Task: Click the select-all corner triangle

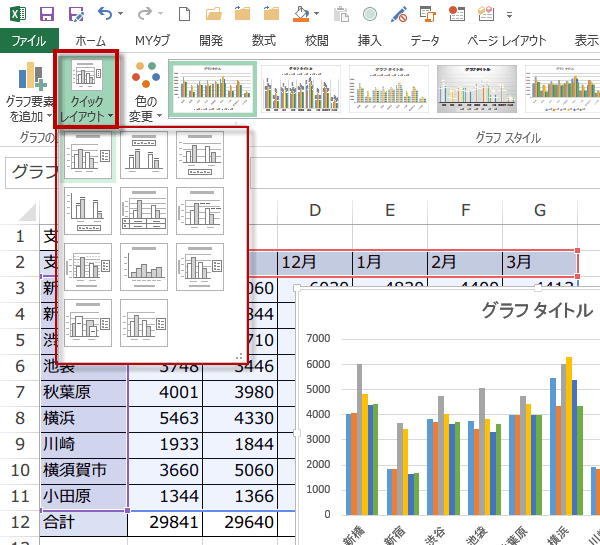Action: (x=28, y=212)
